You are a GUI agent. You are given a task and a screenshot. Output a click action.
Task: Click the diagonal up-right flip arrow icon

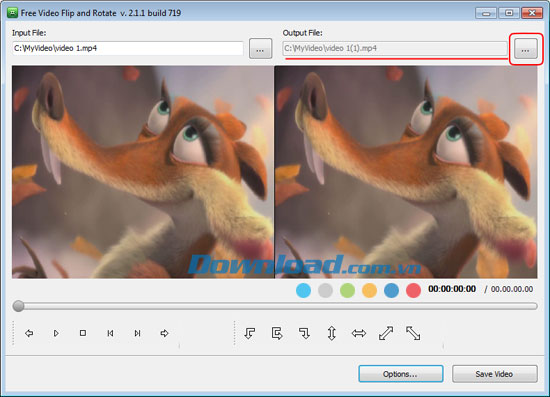[386, 333]
